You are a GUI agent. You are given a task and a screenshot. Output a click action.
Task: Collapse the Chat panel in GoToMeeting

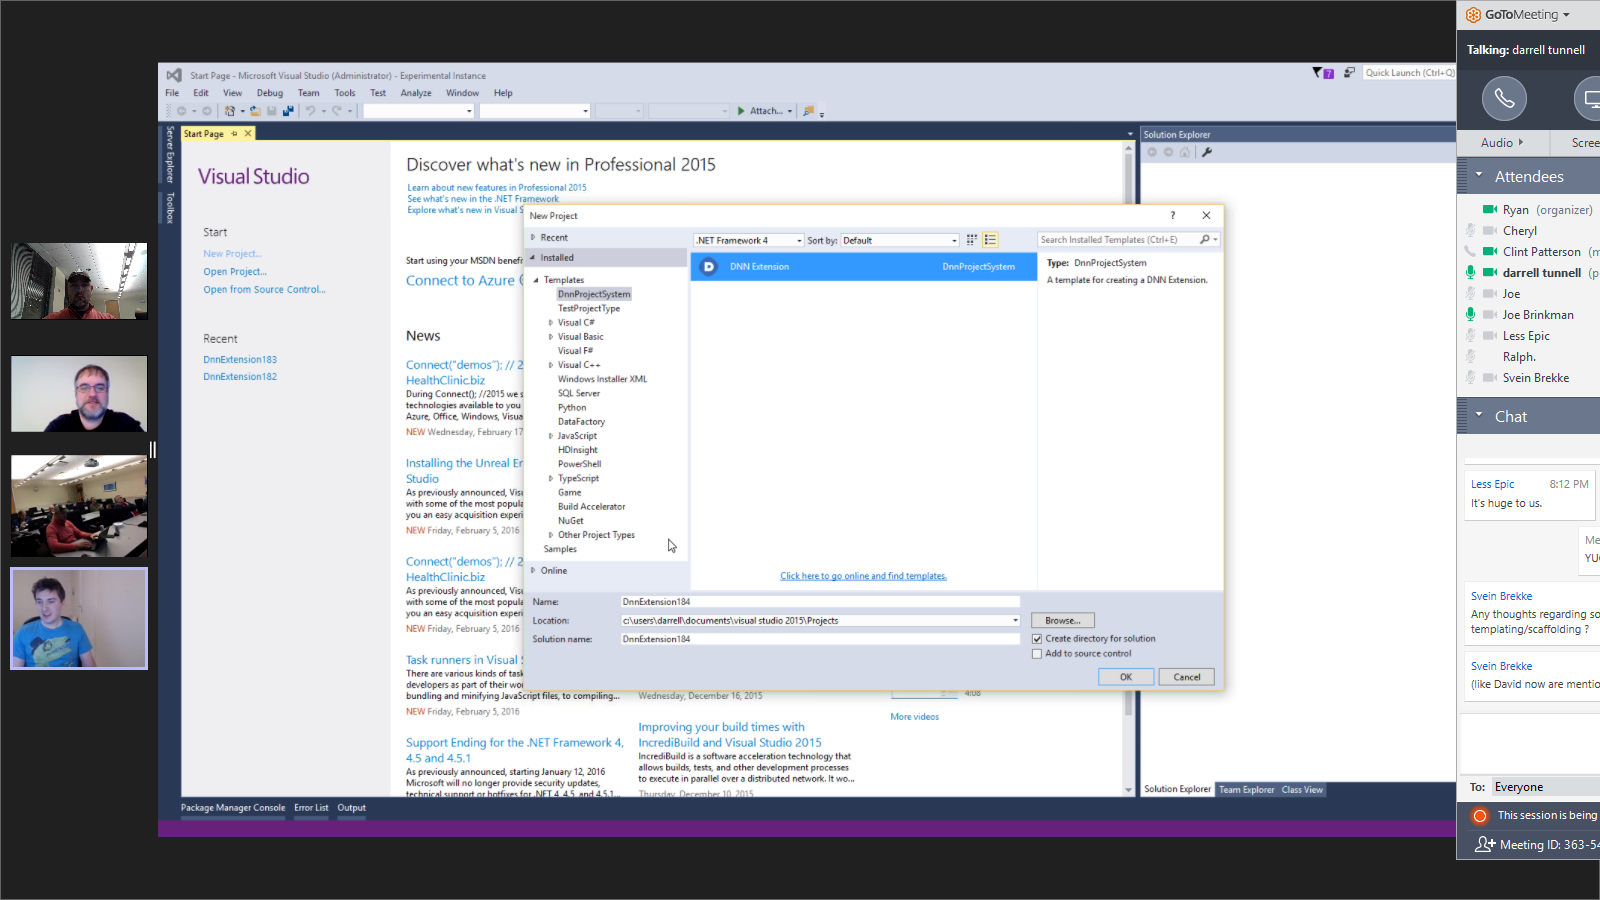(x=1479, y=414)
